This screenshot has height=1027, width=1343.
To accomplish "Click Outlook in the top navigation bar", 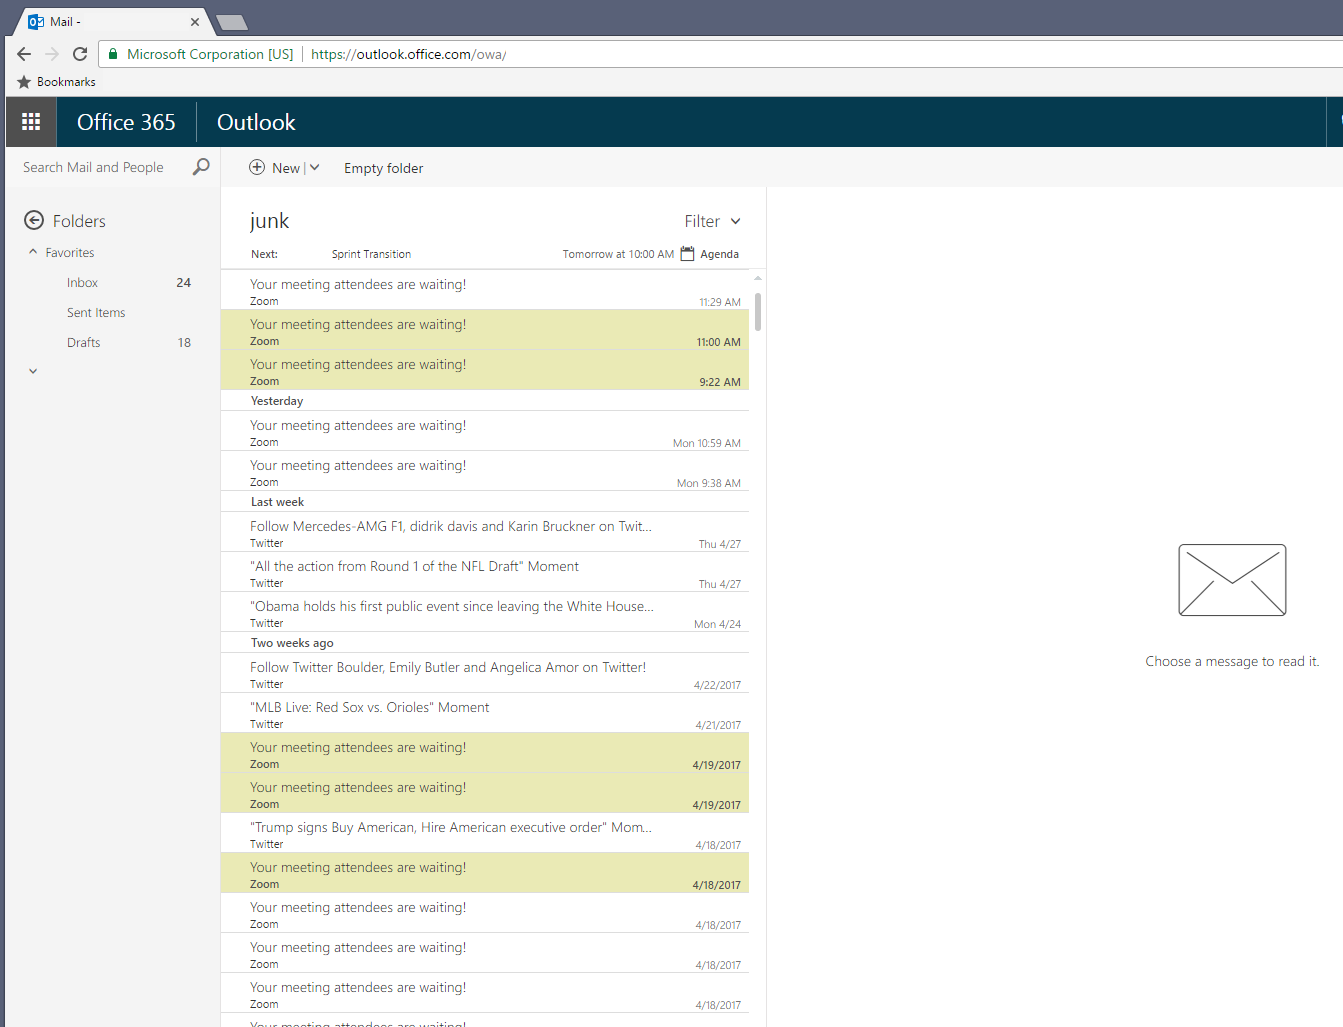I will click(x=256, y=121).
